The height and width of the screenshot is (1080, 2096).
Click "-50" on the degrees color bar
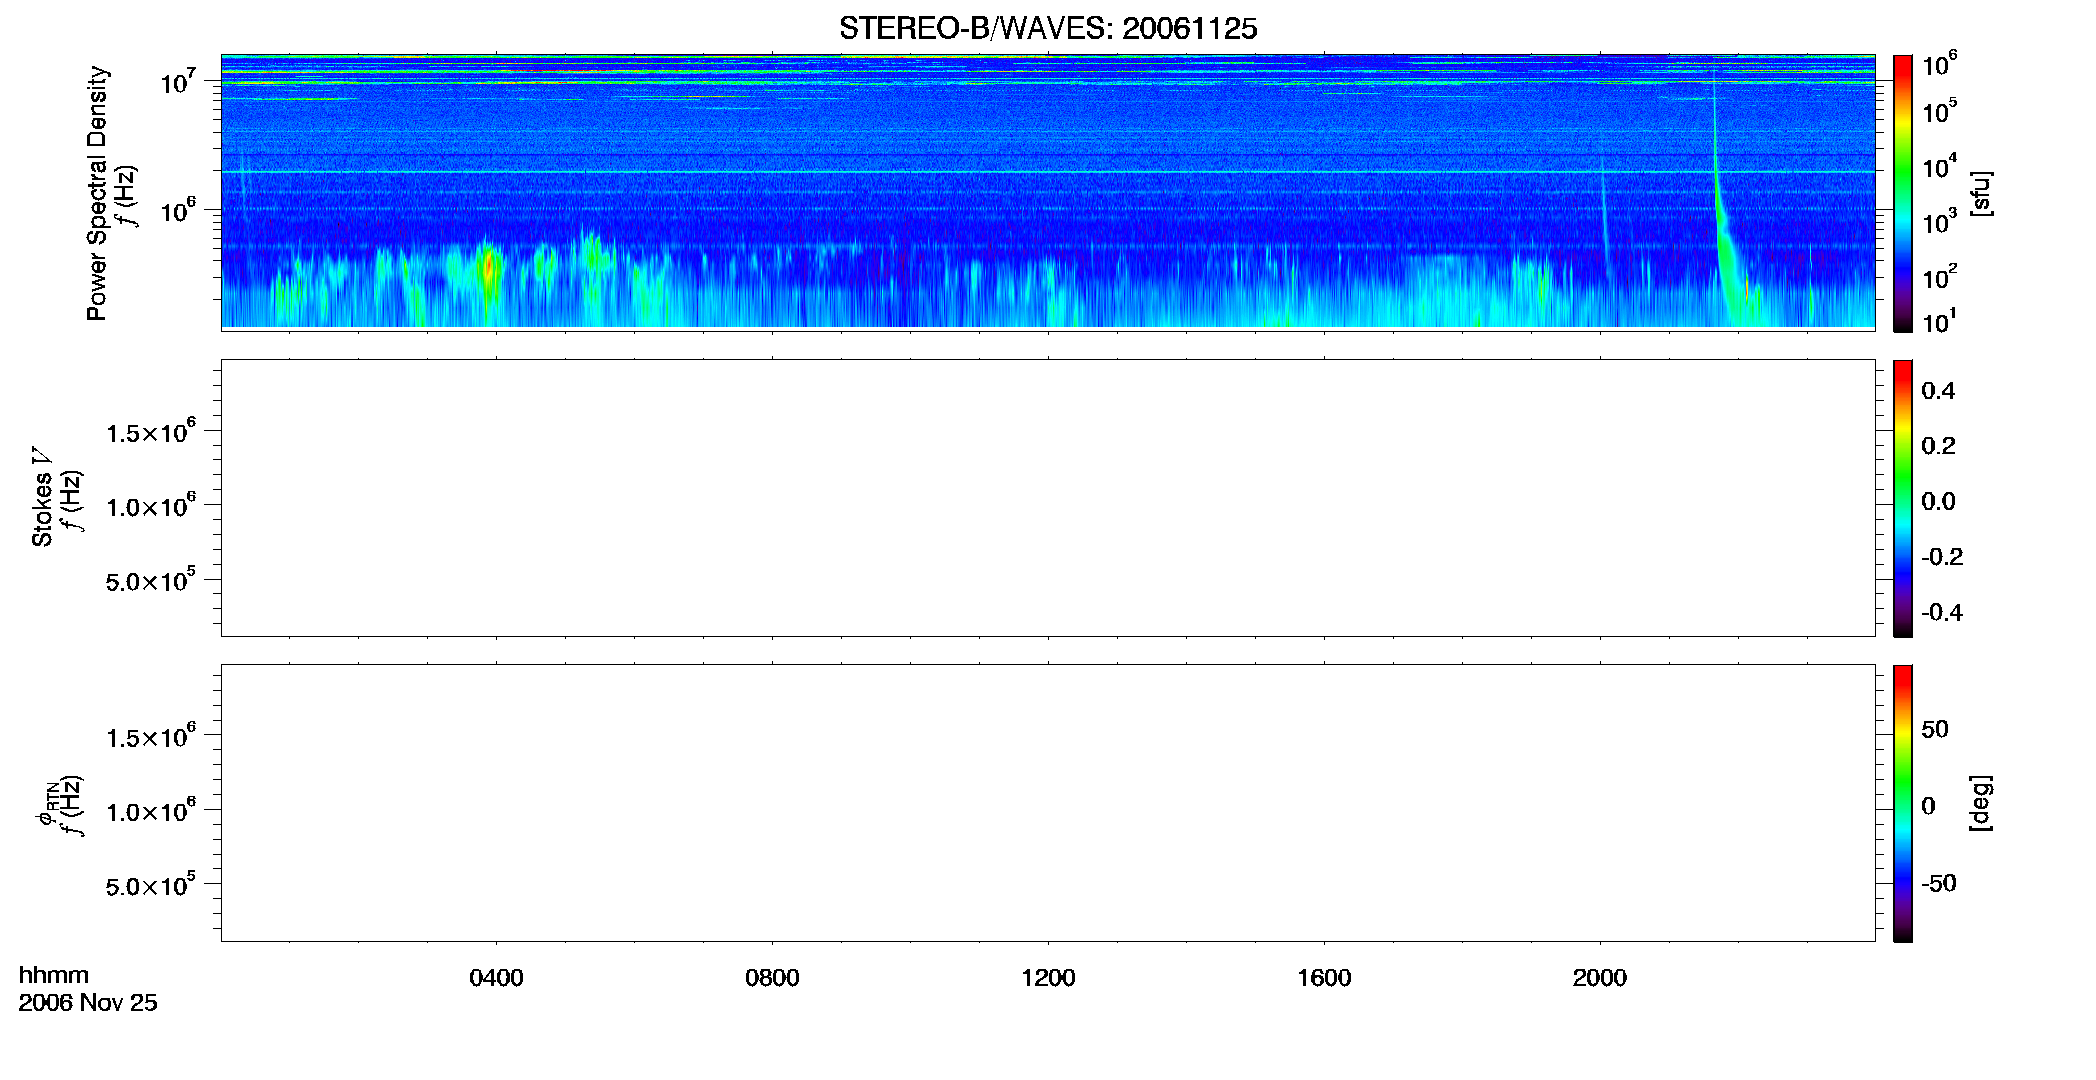pos(1939,883)
